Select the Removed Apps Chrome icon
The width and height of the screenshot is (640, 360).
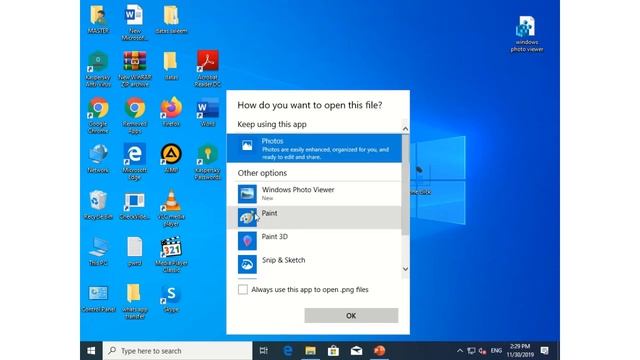point(135,116)
